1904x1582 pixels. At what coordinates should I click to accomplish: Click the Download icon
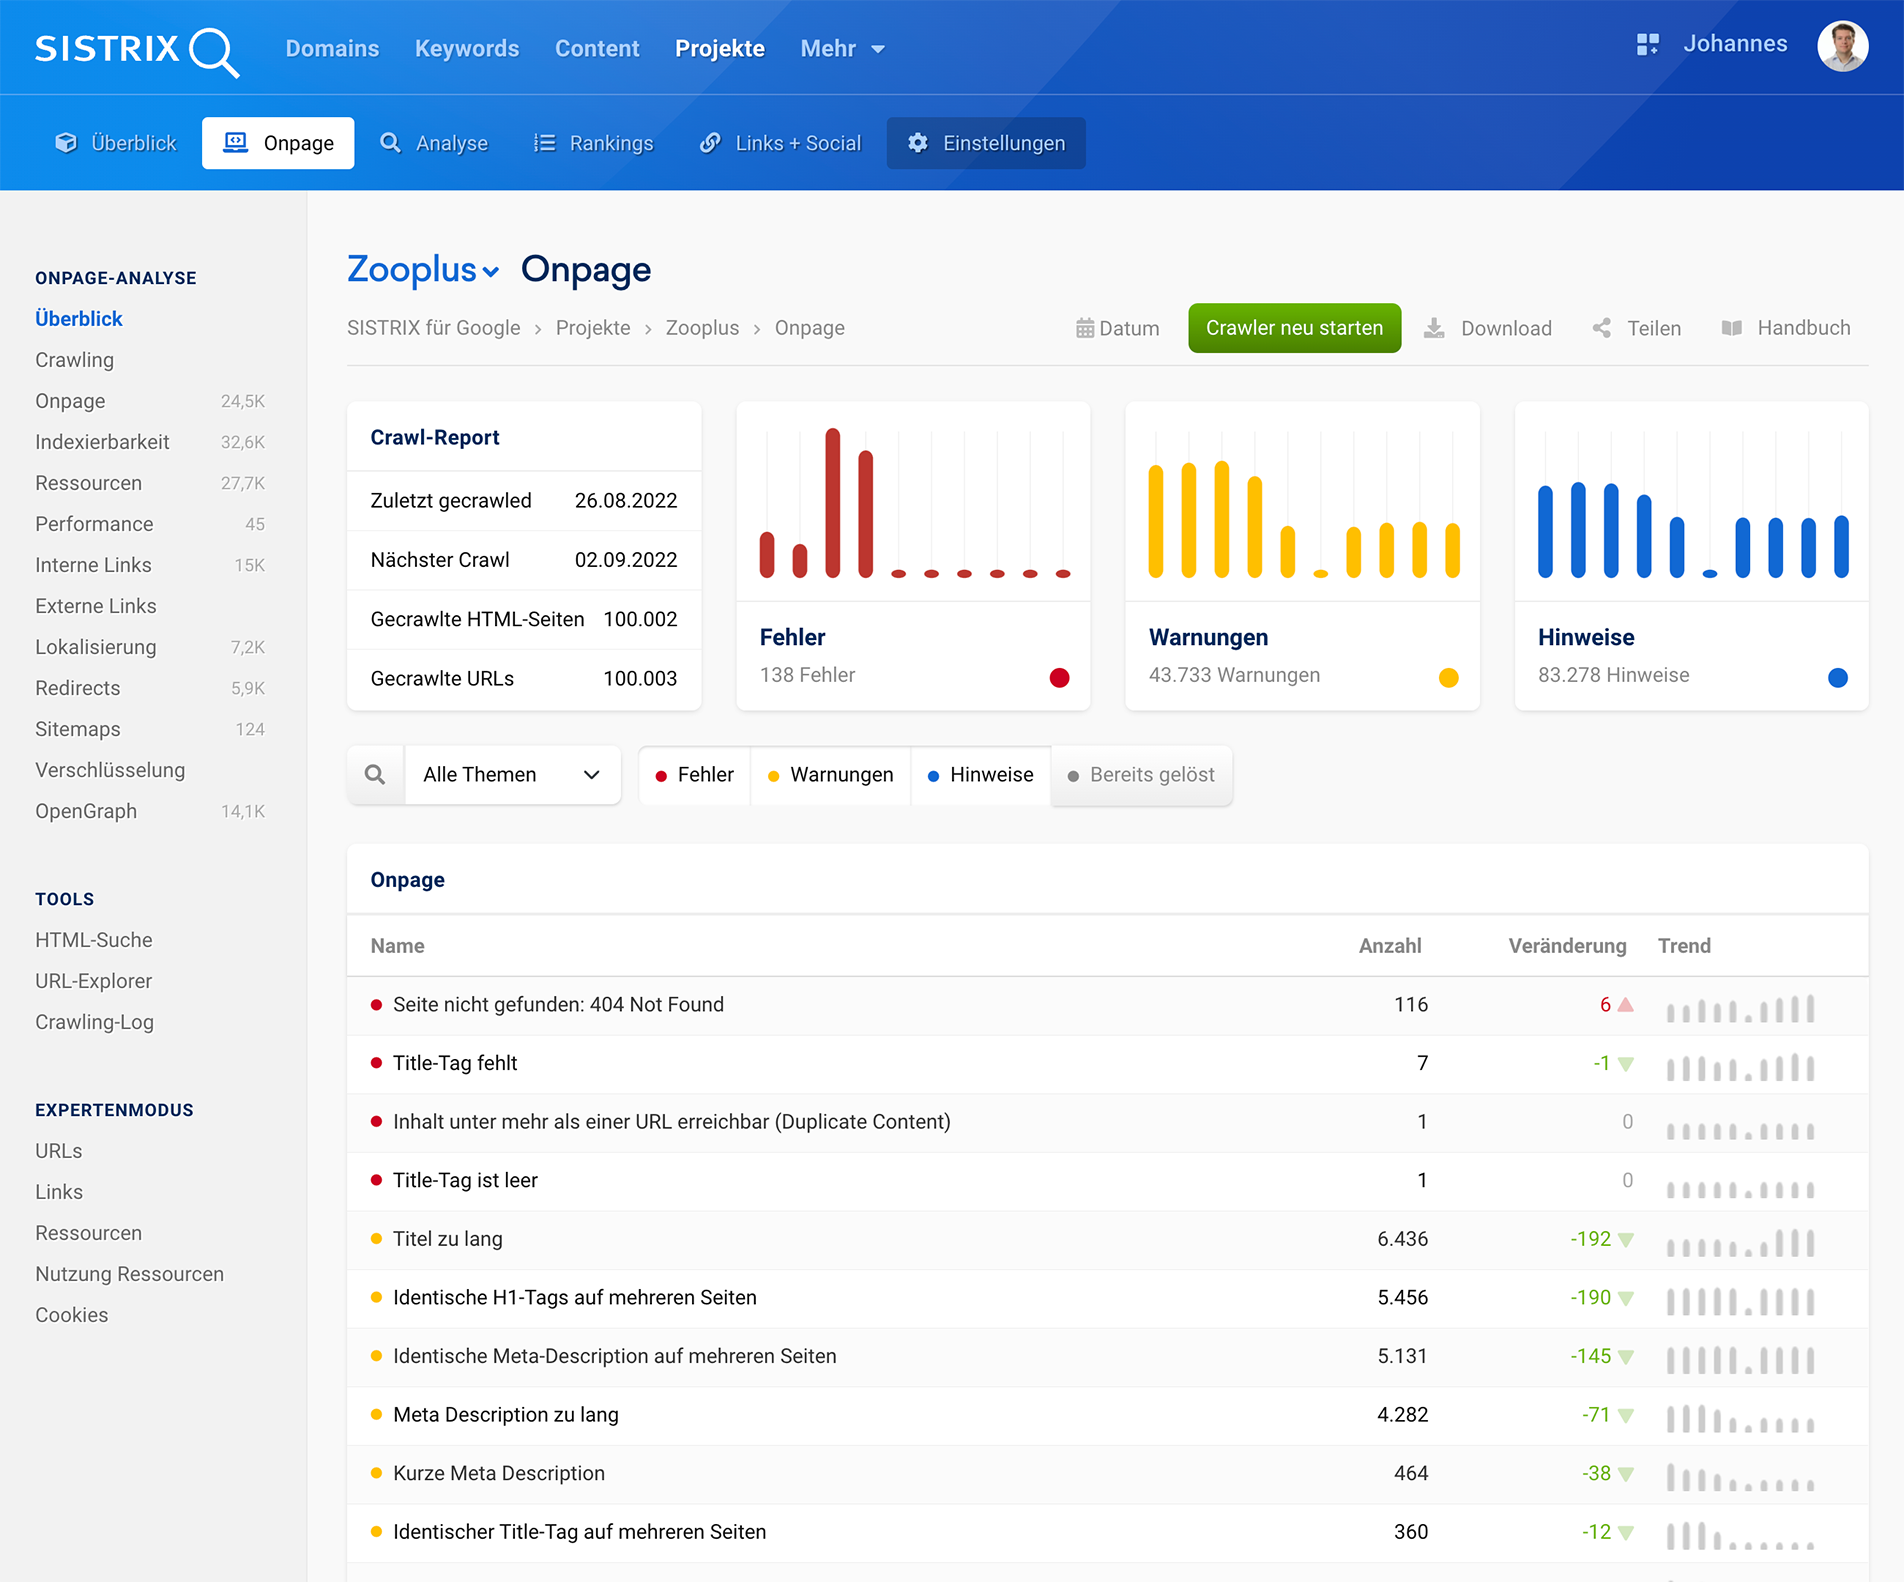click(1434, 328)
